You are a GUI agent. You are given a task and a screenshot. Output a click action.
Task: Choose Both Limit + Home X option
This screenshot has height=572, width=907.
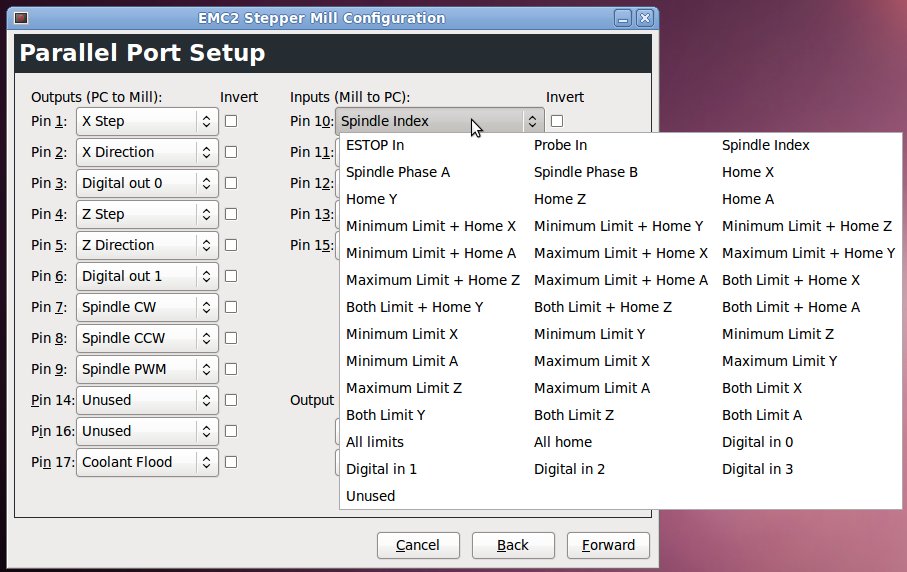pos(790,281)
